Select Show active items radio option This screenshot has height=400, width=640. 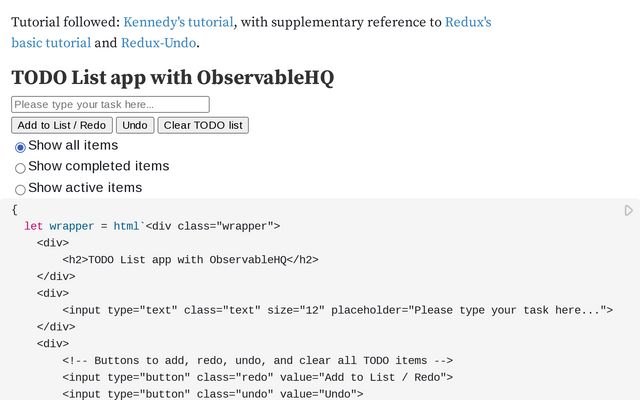(20, 189)
